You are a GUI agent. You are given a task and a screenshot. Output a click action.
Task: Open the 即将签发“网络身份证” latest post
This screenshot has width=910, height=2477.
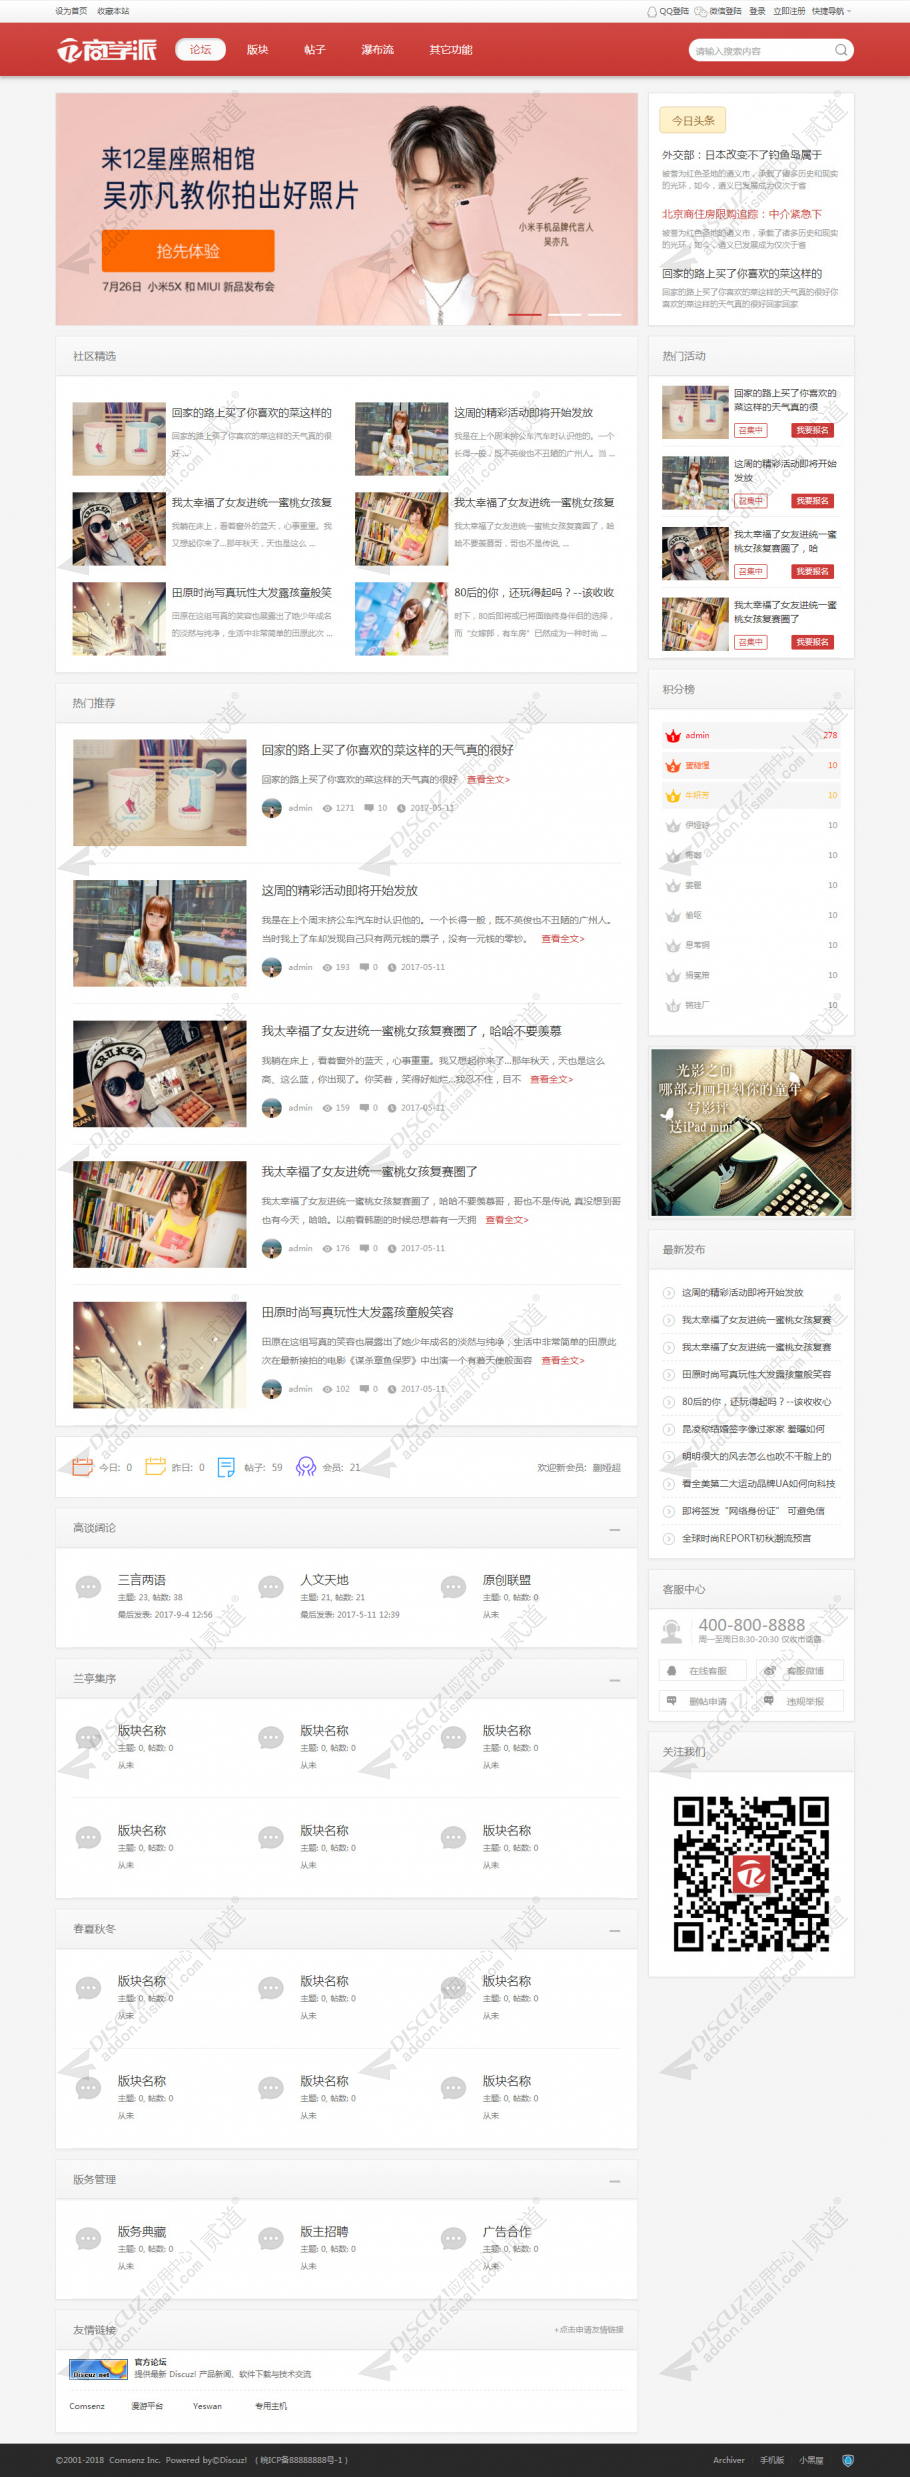tap(754, 1511)
